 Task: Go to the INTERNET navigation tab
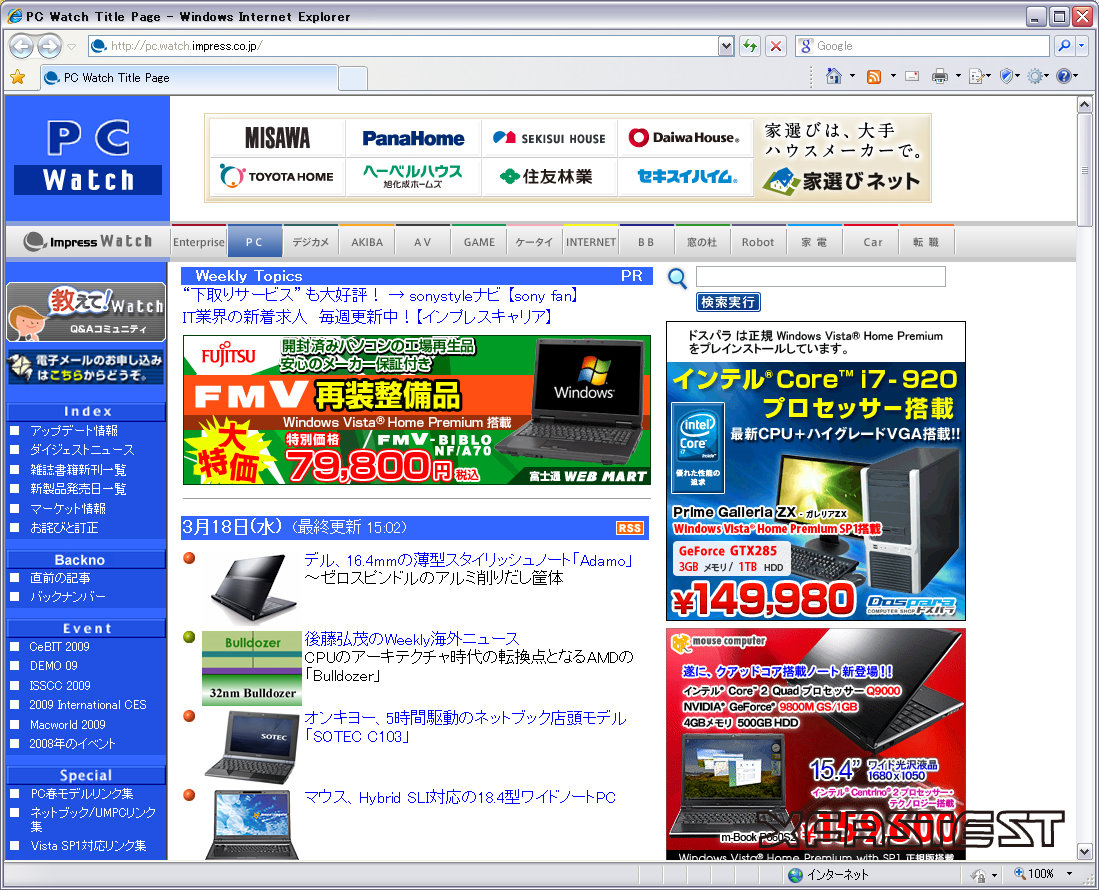[591, 242]
